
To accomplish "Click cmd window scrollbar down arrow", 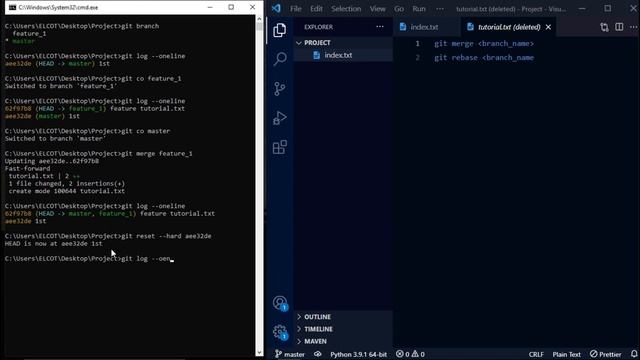I will click(x=259, y=352).
